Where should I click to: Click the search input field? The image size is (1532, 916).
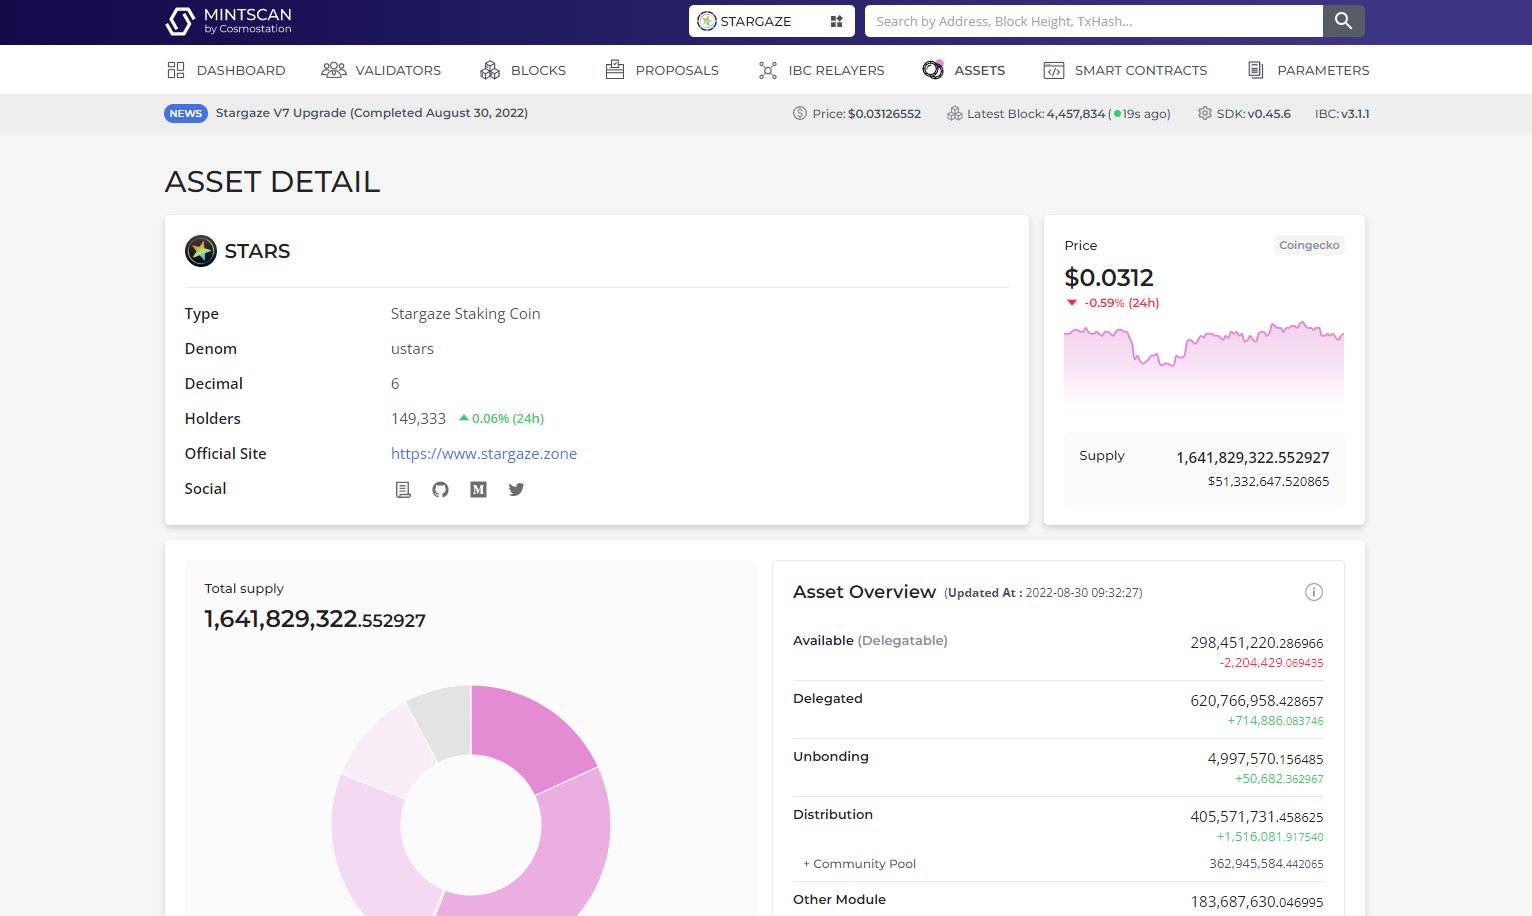tap(1095, 20)
